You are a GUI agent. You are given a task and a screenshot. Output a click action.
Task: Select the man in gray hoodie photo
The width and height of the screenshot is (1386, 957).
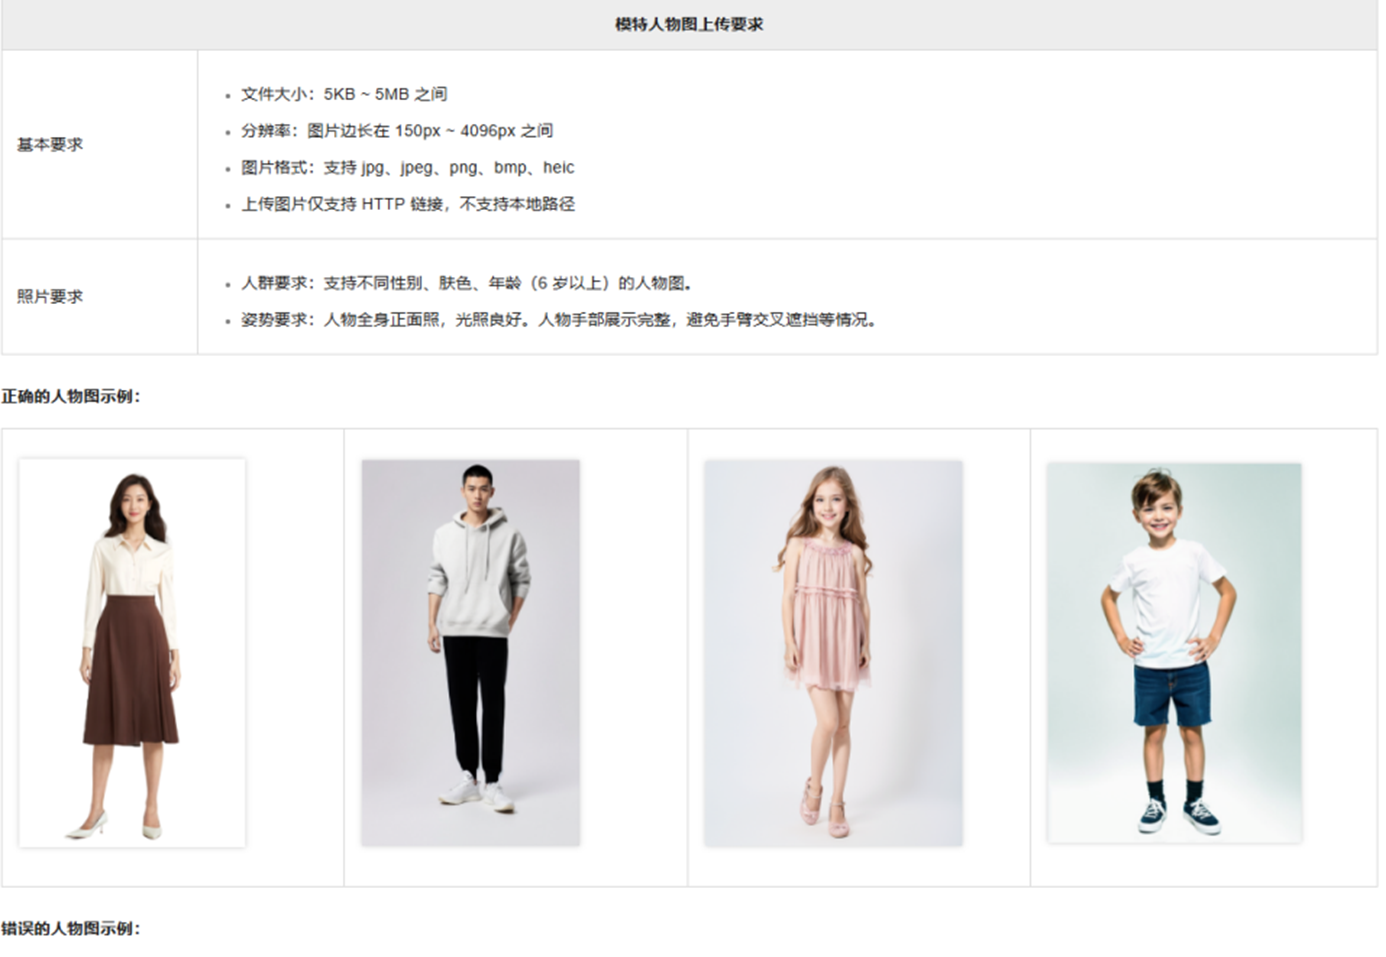[470, 653]
